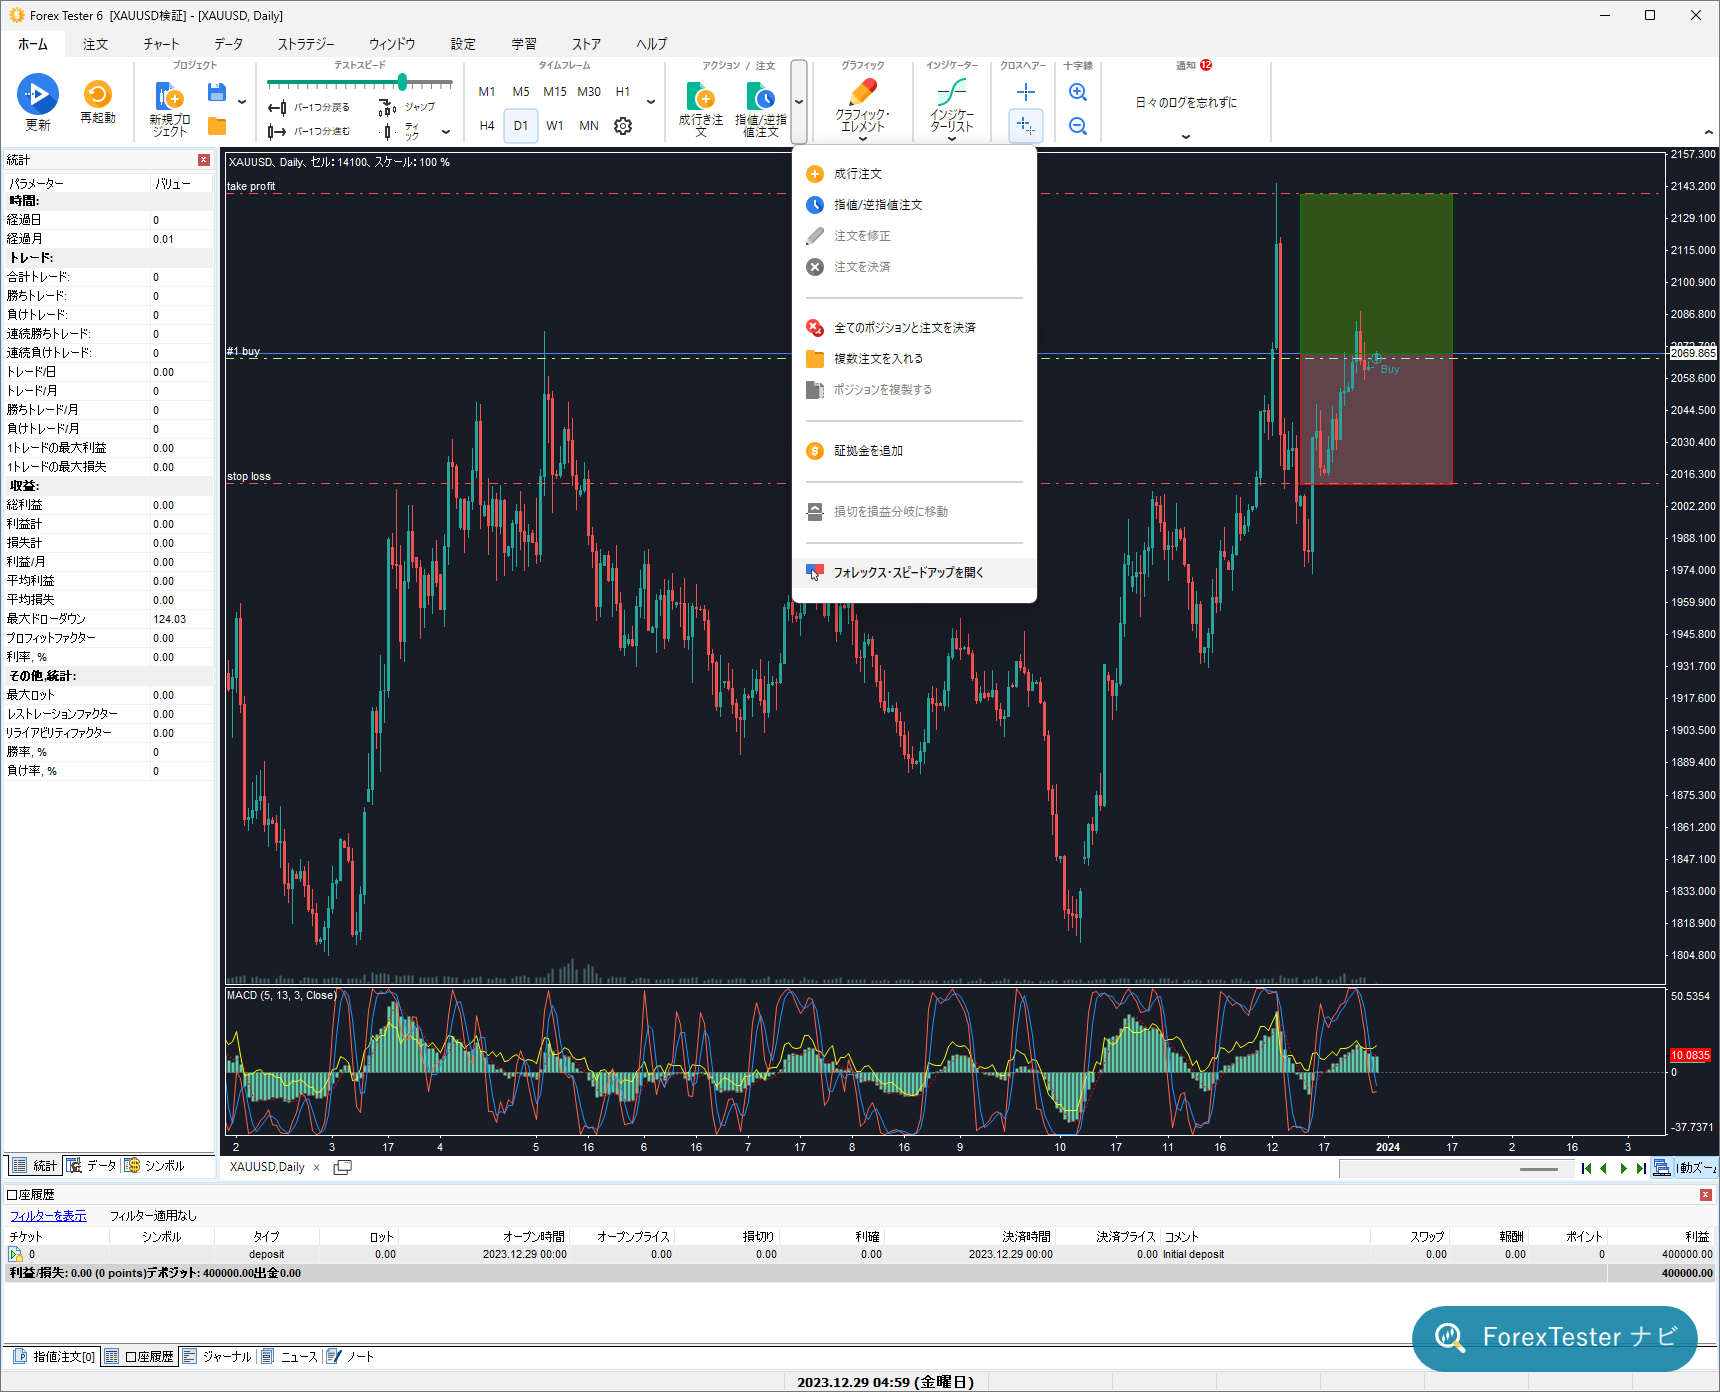Click the save project floppy icon
Screen dimensions: 1720x1392
pyautogui.click(x=216, y=93)
